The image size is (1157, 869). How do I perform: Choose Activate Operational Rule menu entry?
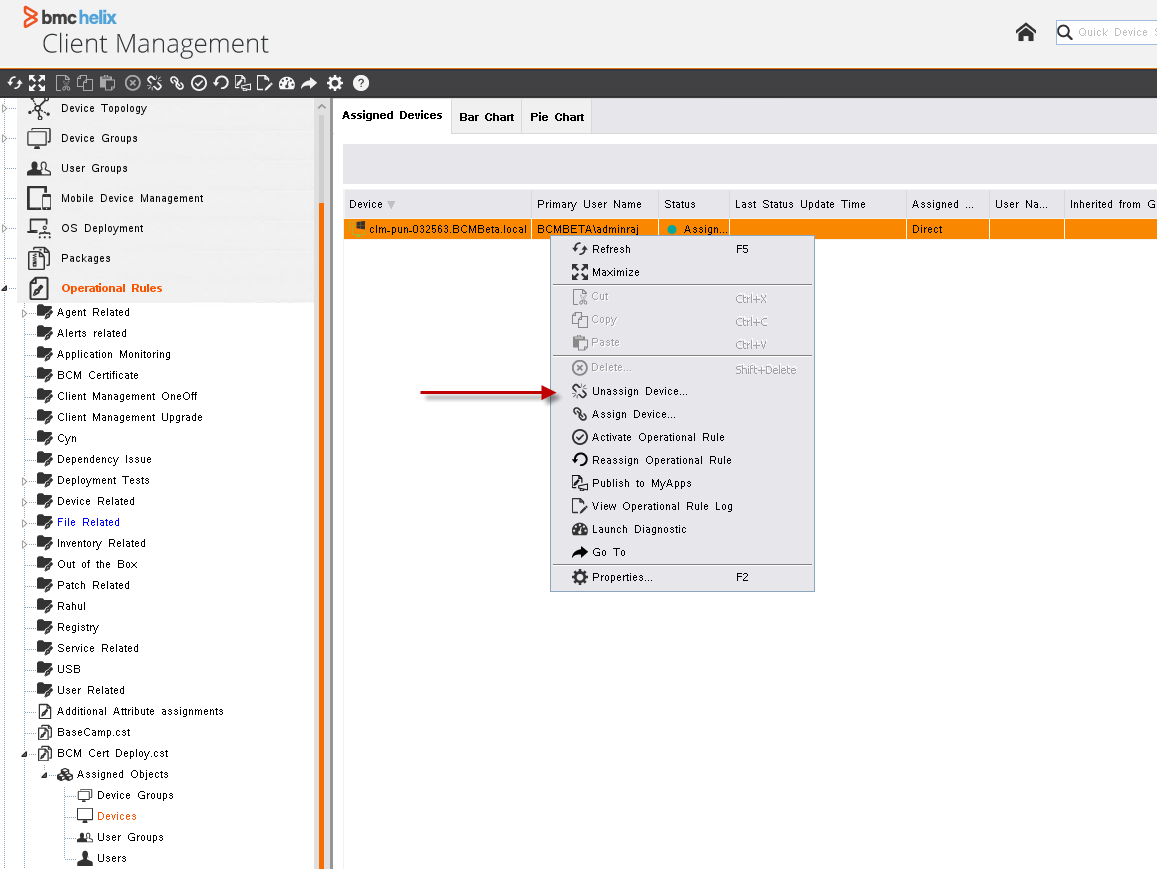click(x=683, y=437)
